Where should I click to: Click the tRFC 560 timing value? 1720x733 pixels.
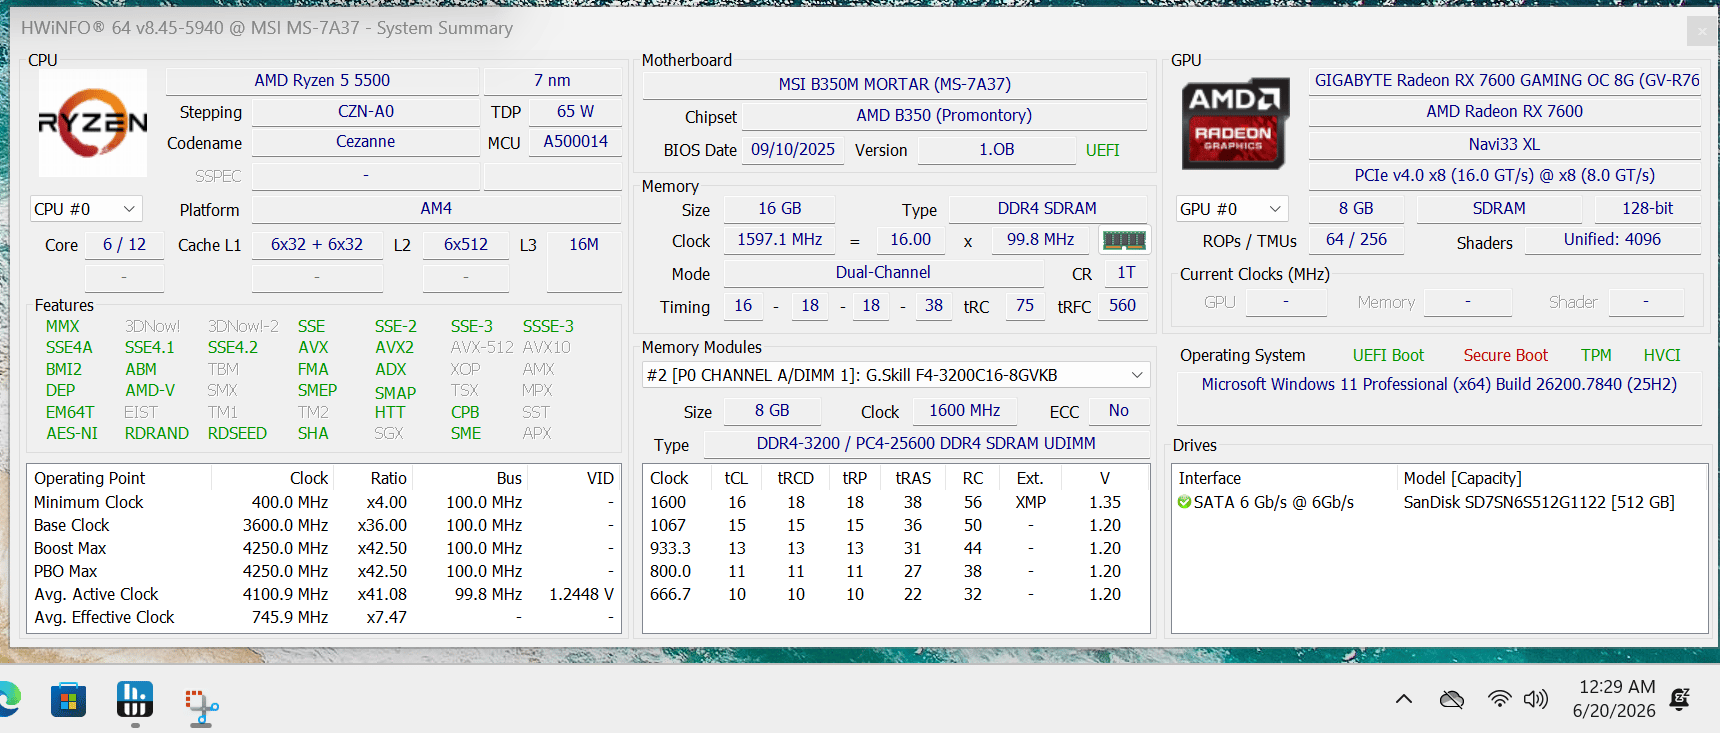1122,306
